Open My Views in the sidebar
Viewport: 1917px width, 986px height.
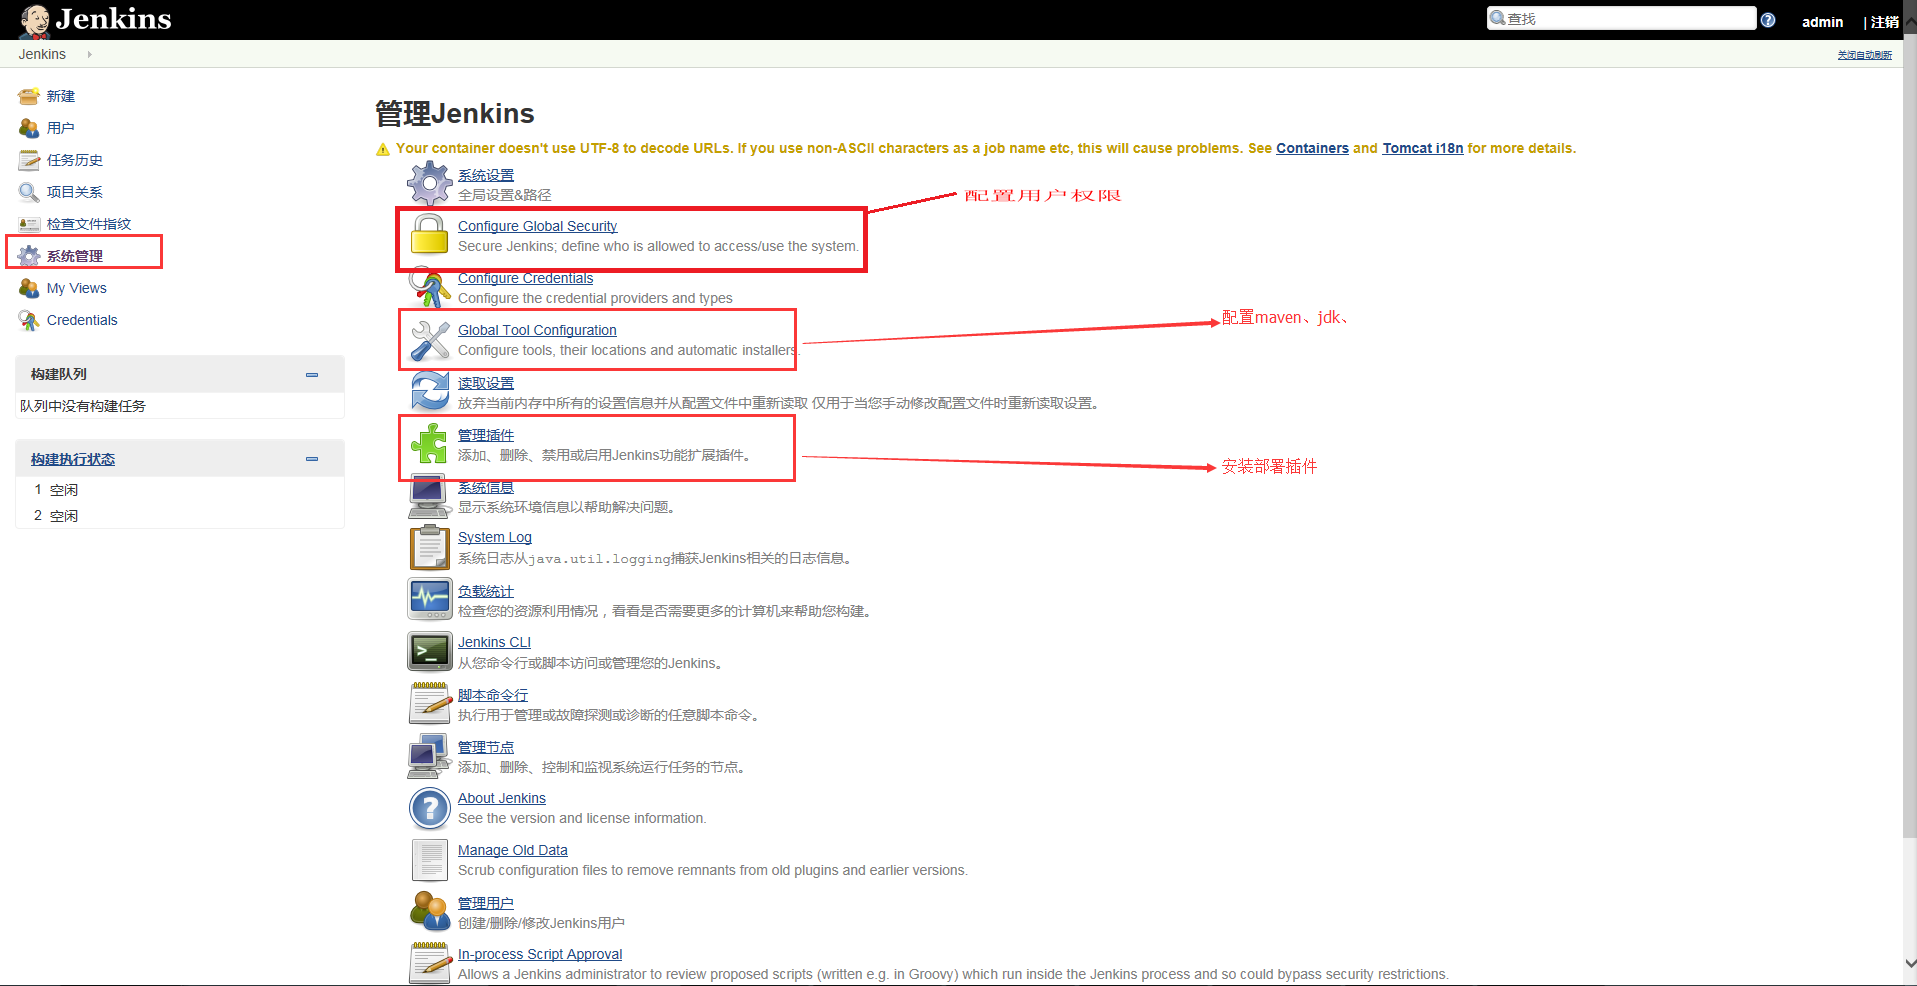click(77, 288)
